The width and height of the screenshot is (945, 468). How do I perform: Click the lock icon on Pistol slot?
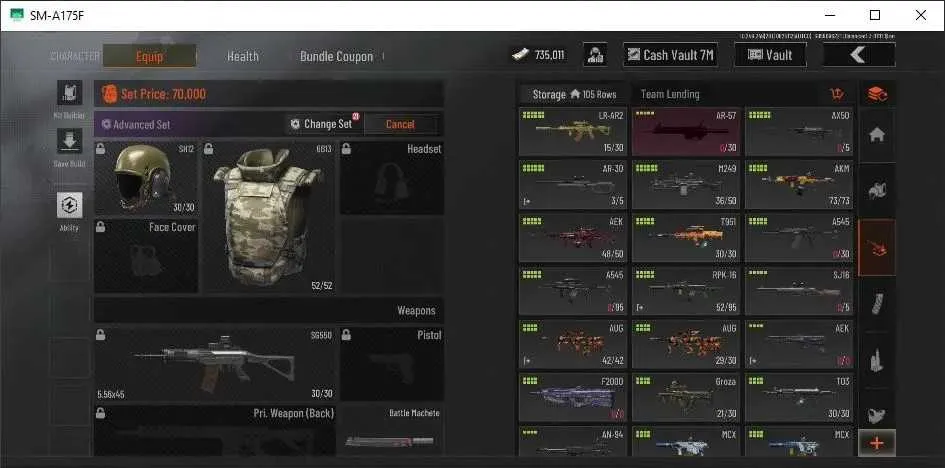pyautogui.click(x=347, y=335)
